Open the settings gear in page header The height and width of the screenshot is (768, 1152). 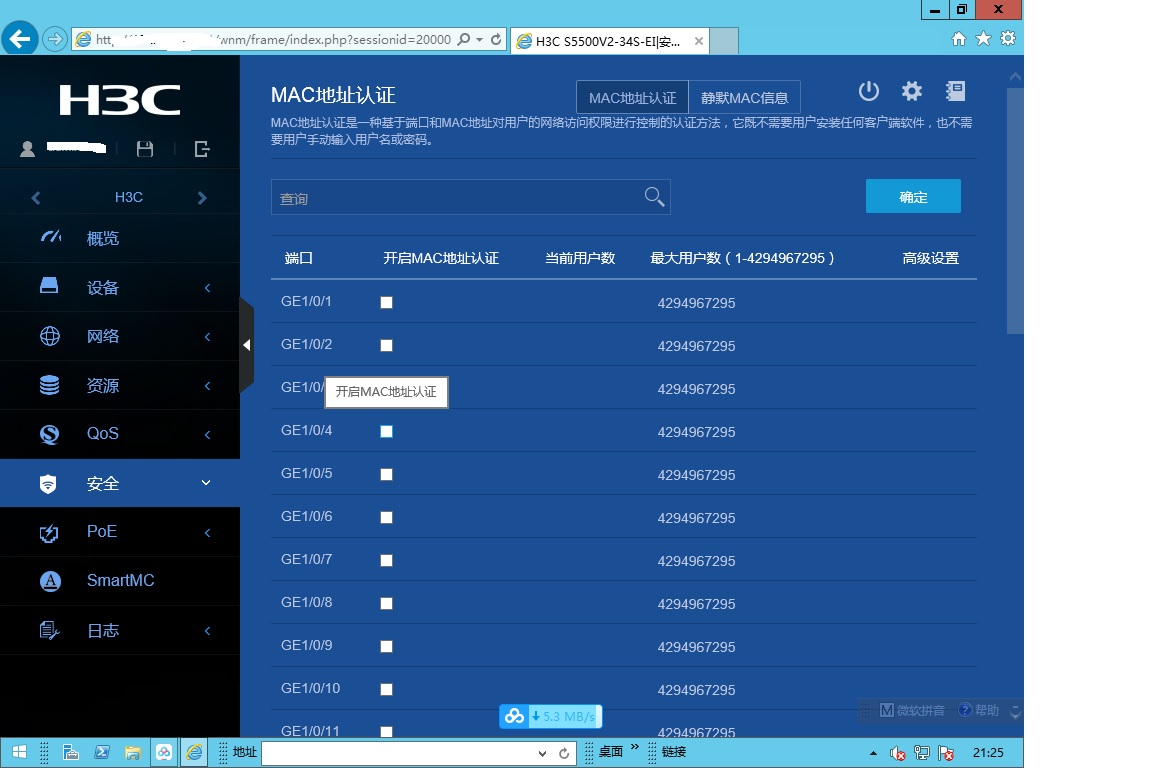pos(912,91)
